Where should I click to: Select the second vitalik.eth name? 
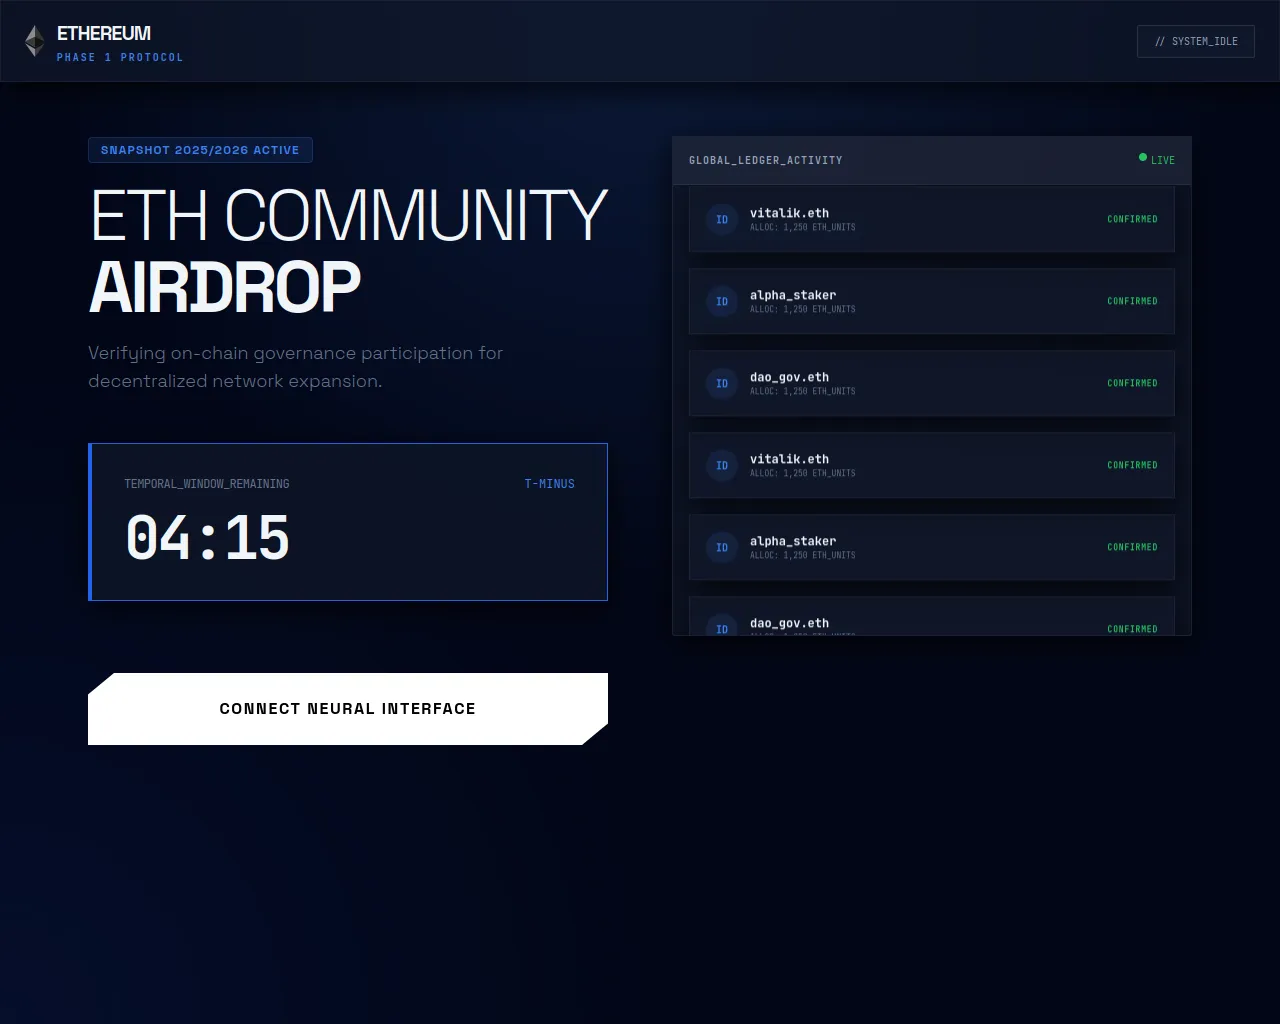[x=790, y=459]
